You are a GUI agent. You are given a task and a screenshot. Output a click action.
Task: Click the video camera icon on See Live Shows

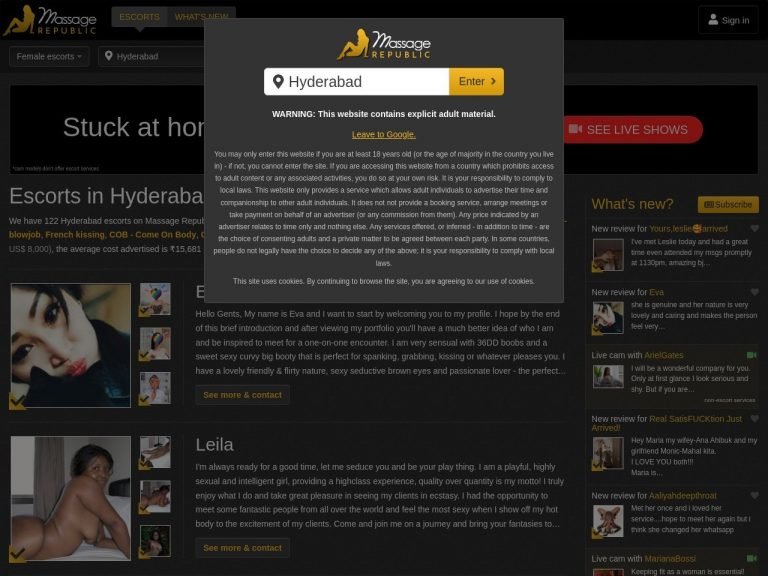click(x=575, y=130)
